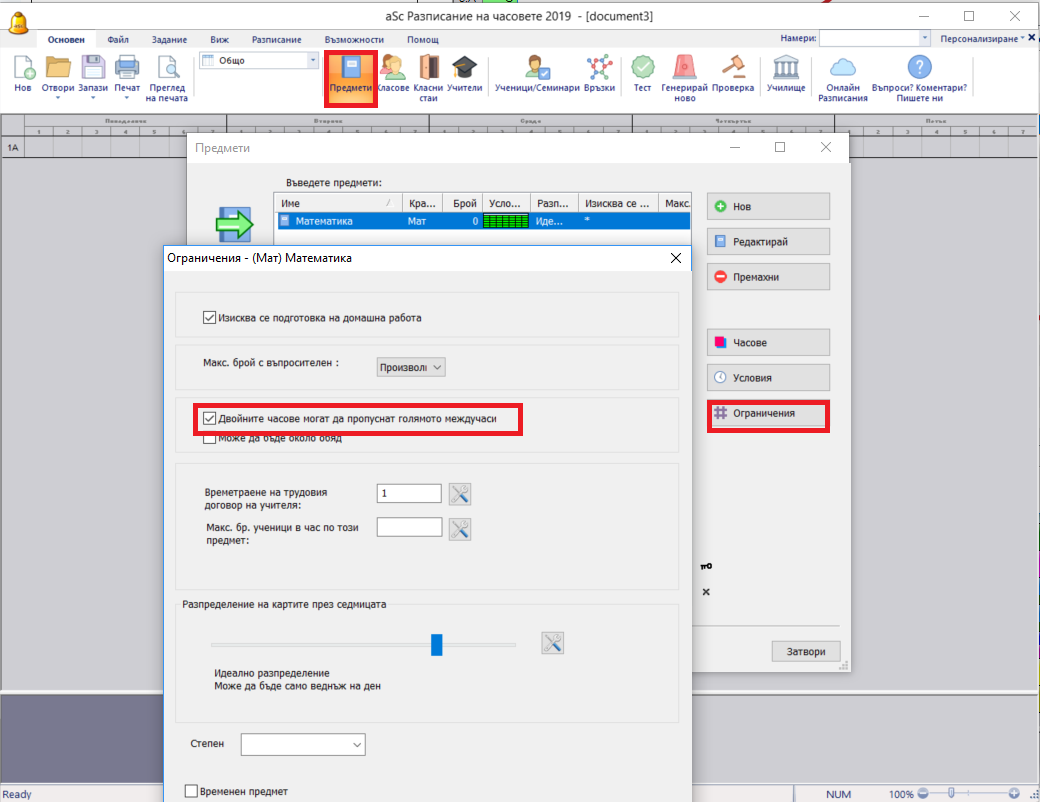Image resolution: width=1040 pixels, height=802 pixels.
Task: Click the Затвори button
Action: point(805,651)
